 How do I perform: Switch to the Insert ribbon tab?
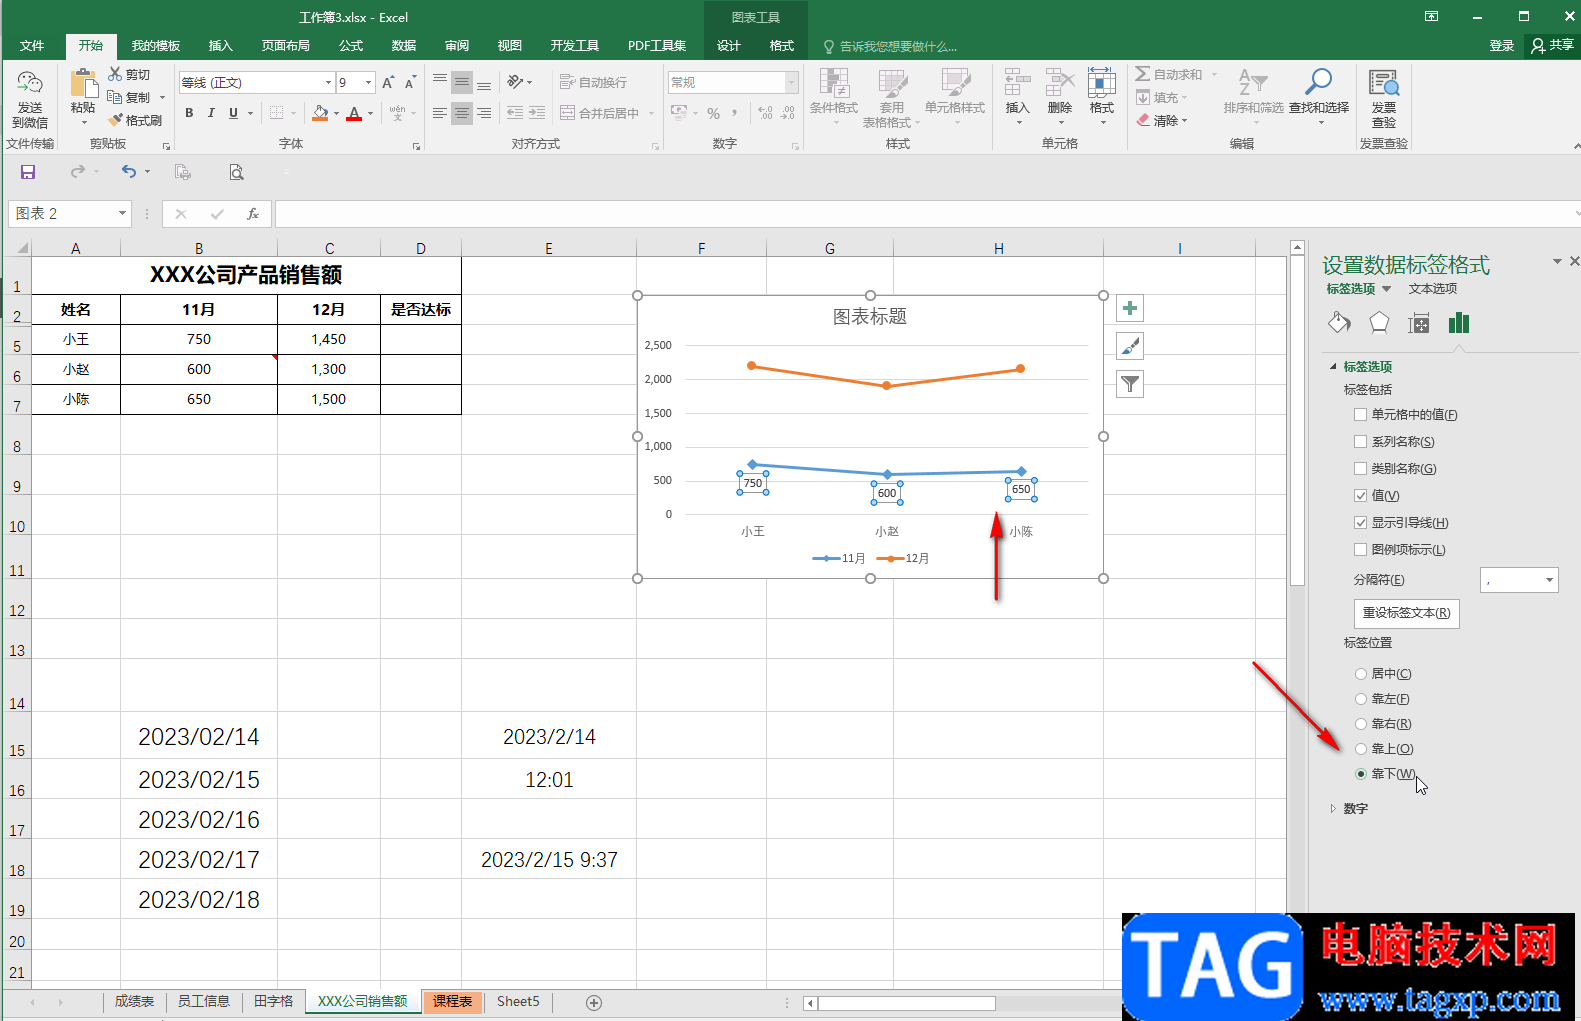[x=220, y=46]
